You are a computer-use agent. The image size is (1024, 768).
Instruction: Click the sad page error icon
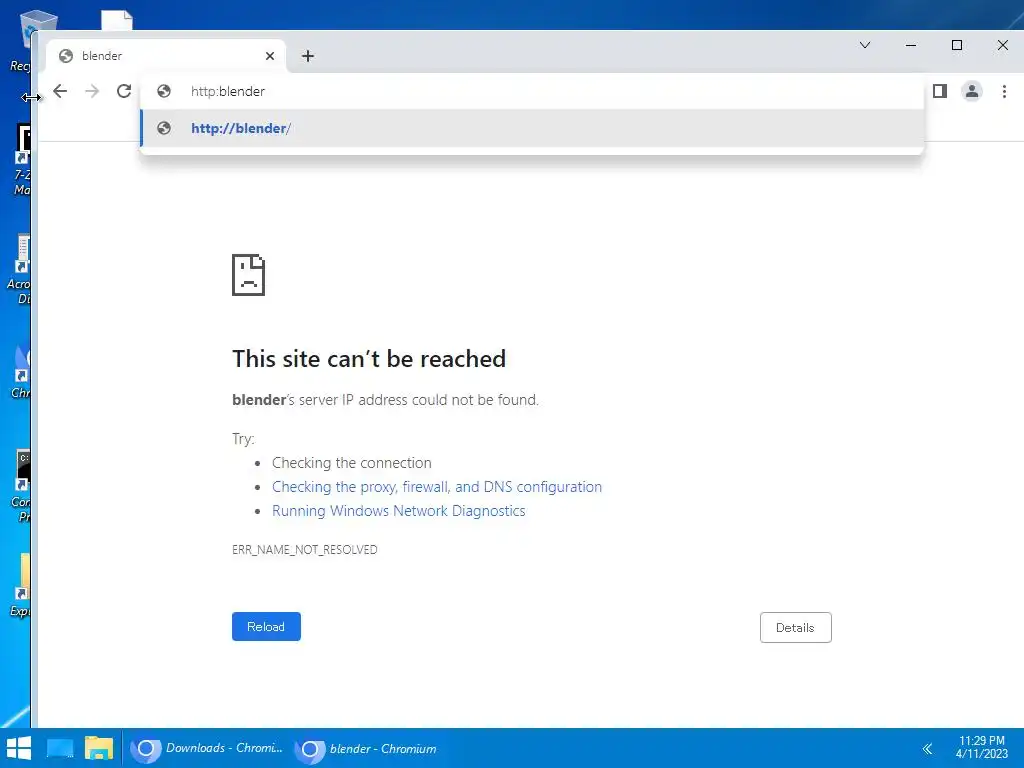pyautogui.click(x=248, y=275)
